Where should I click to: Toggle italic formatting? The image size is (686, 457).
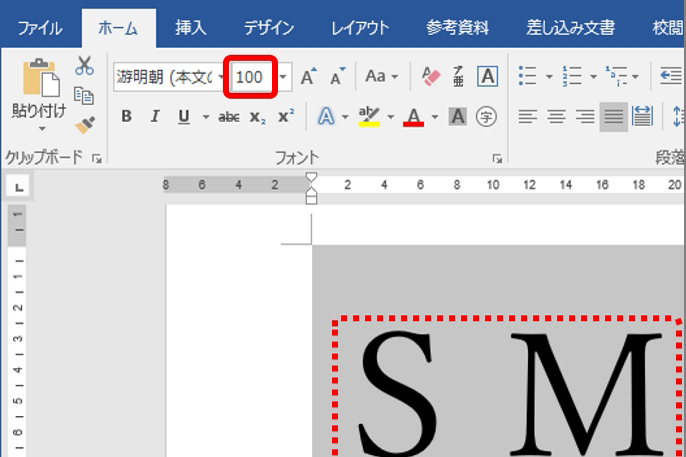pyautogui.click(x=154, y=116)
